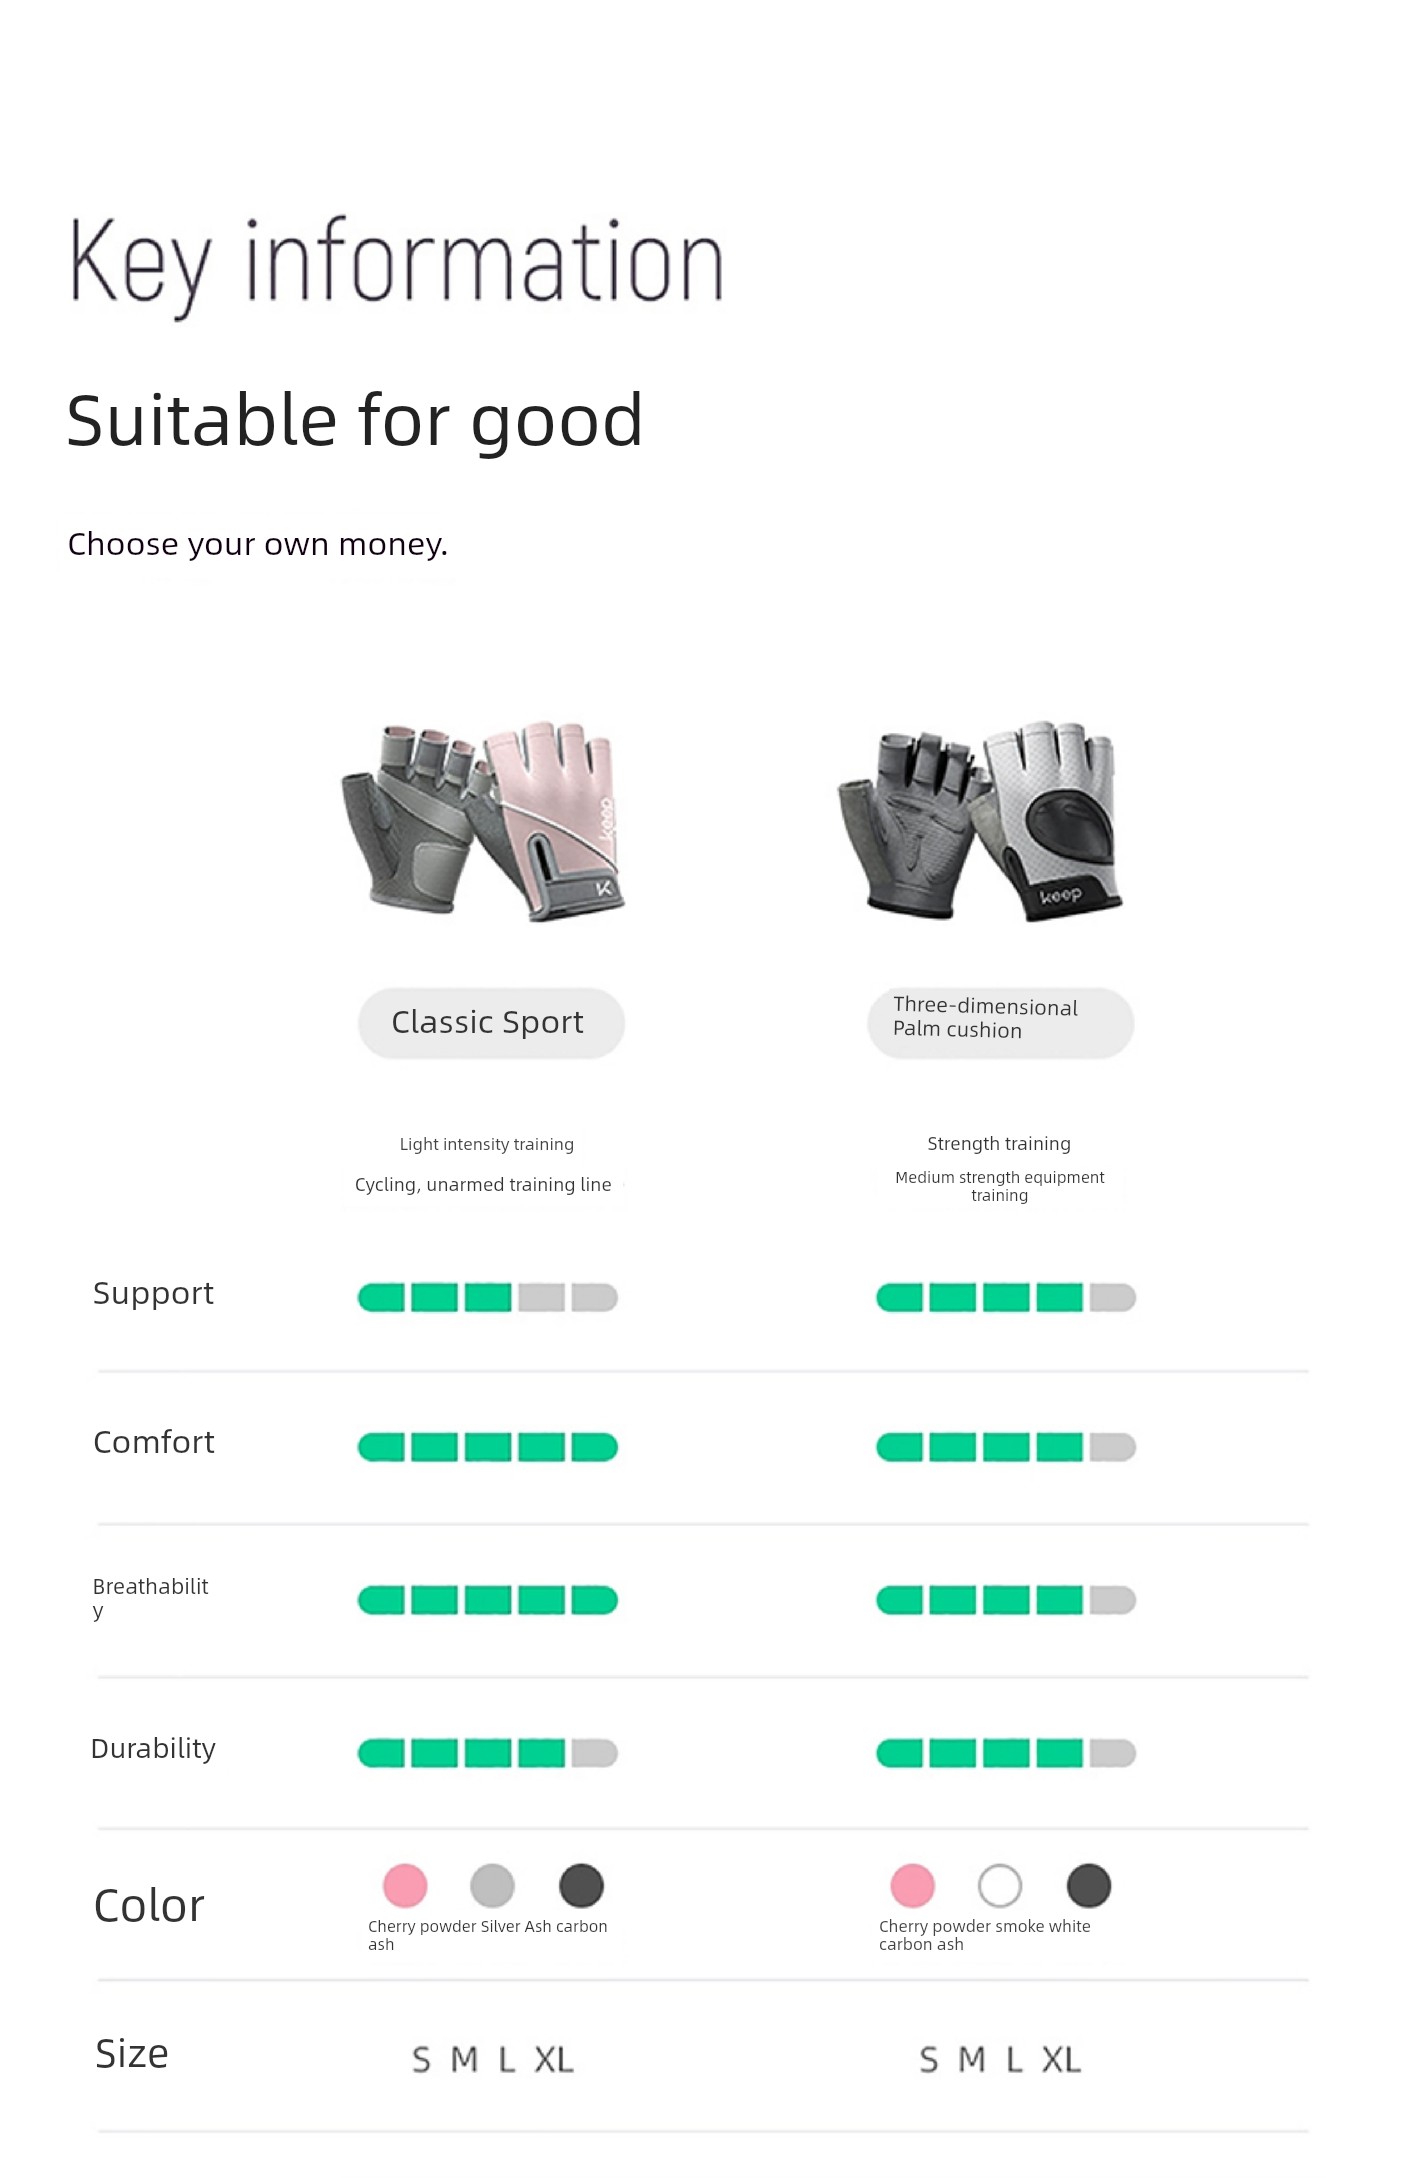Select size S for Classic Sport
This screenshot has height=2178, width=1407.
(421, 2061)
